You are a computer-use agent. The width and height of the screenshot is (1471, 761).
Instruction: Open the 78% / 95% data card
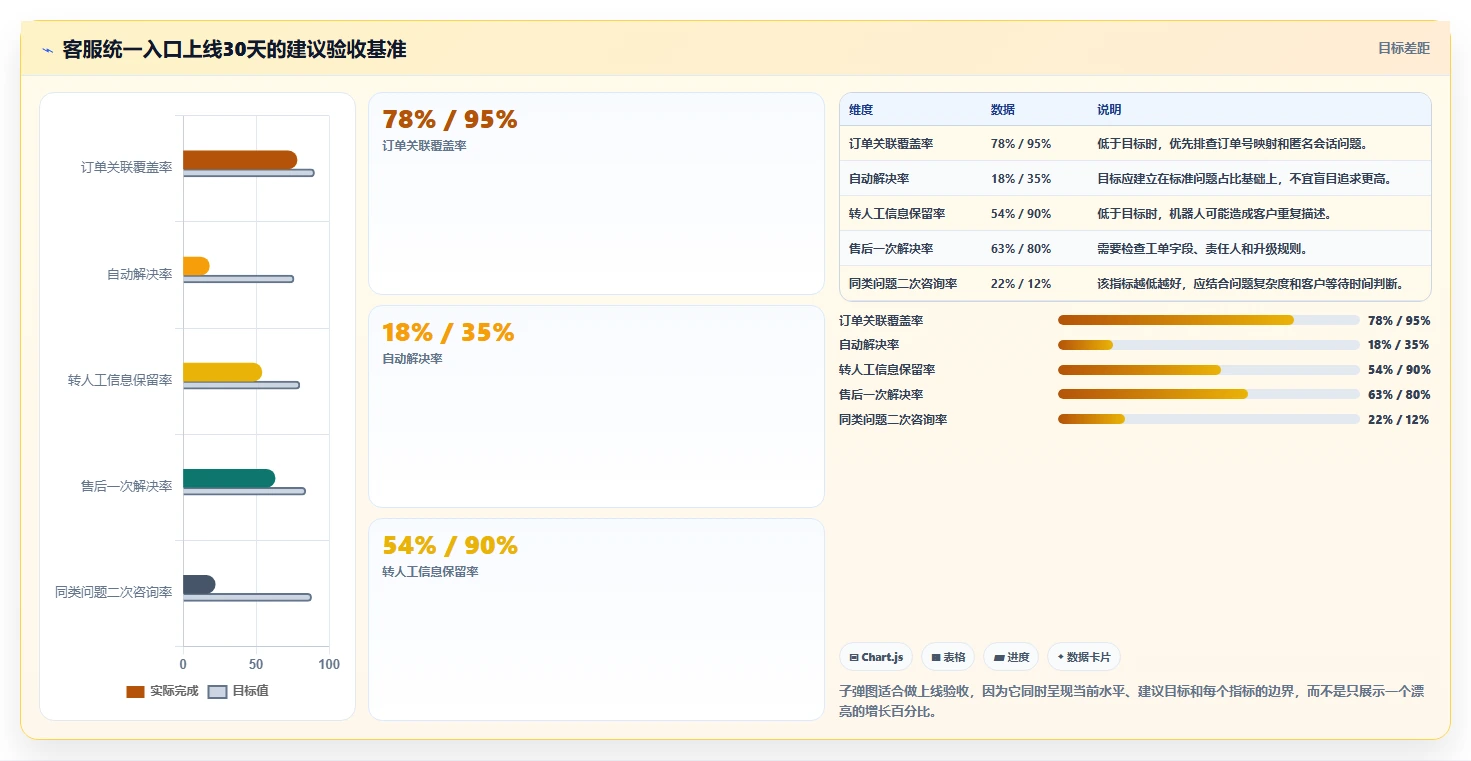(x=596, y=193)
